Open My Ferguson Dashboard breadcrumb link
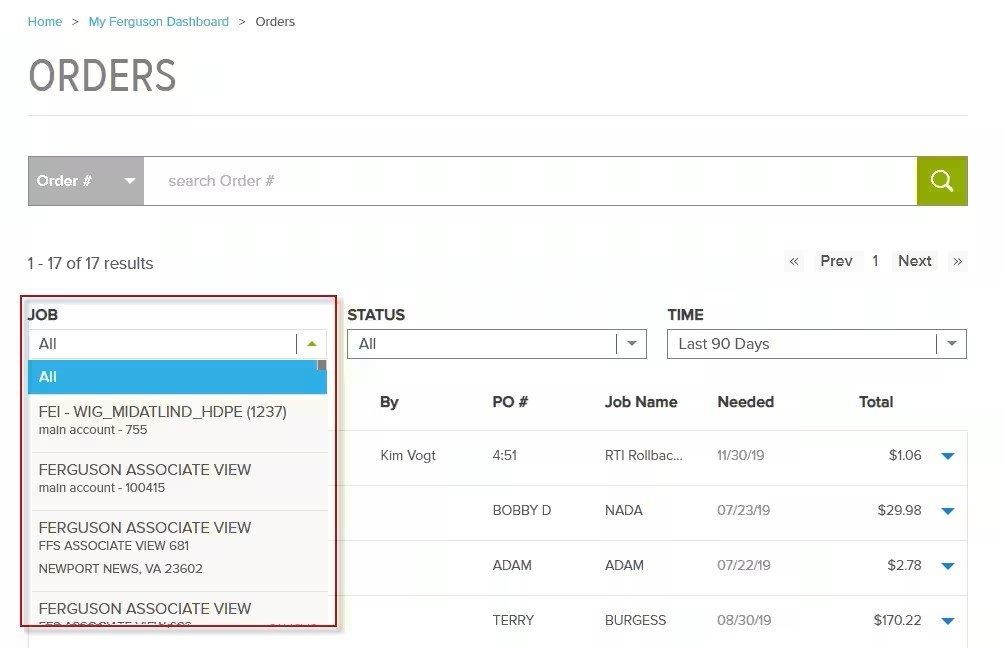The image size is (1004, 648). point(159,22)
